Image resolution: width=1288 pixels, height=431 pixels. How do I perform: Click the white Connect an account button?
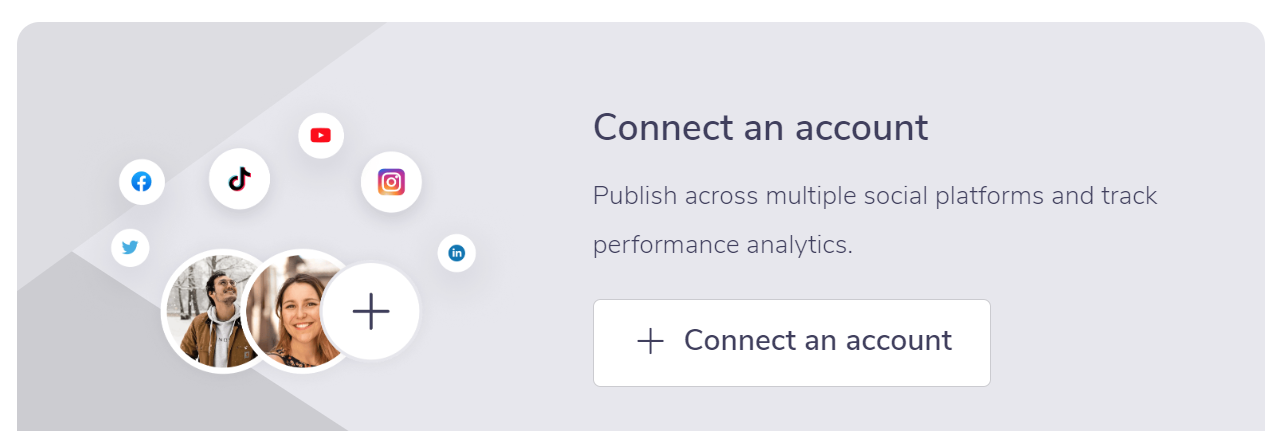tap(792, 342)
